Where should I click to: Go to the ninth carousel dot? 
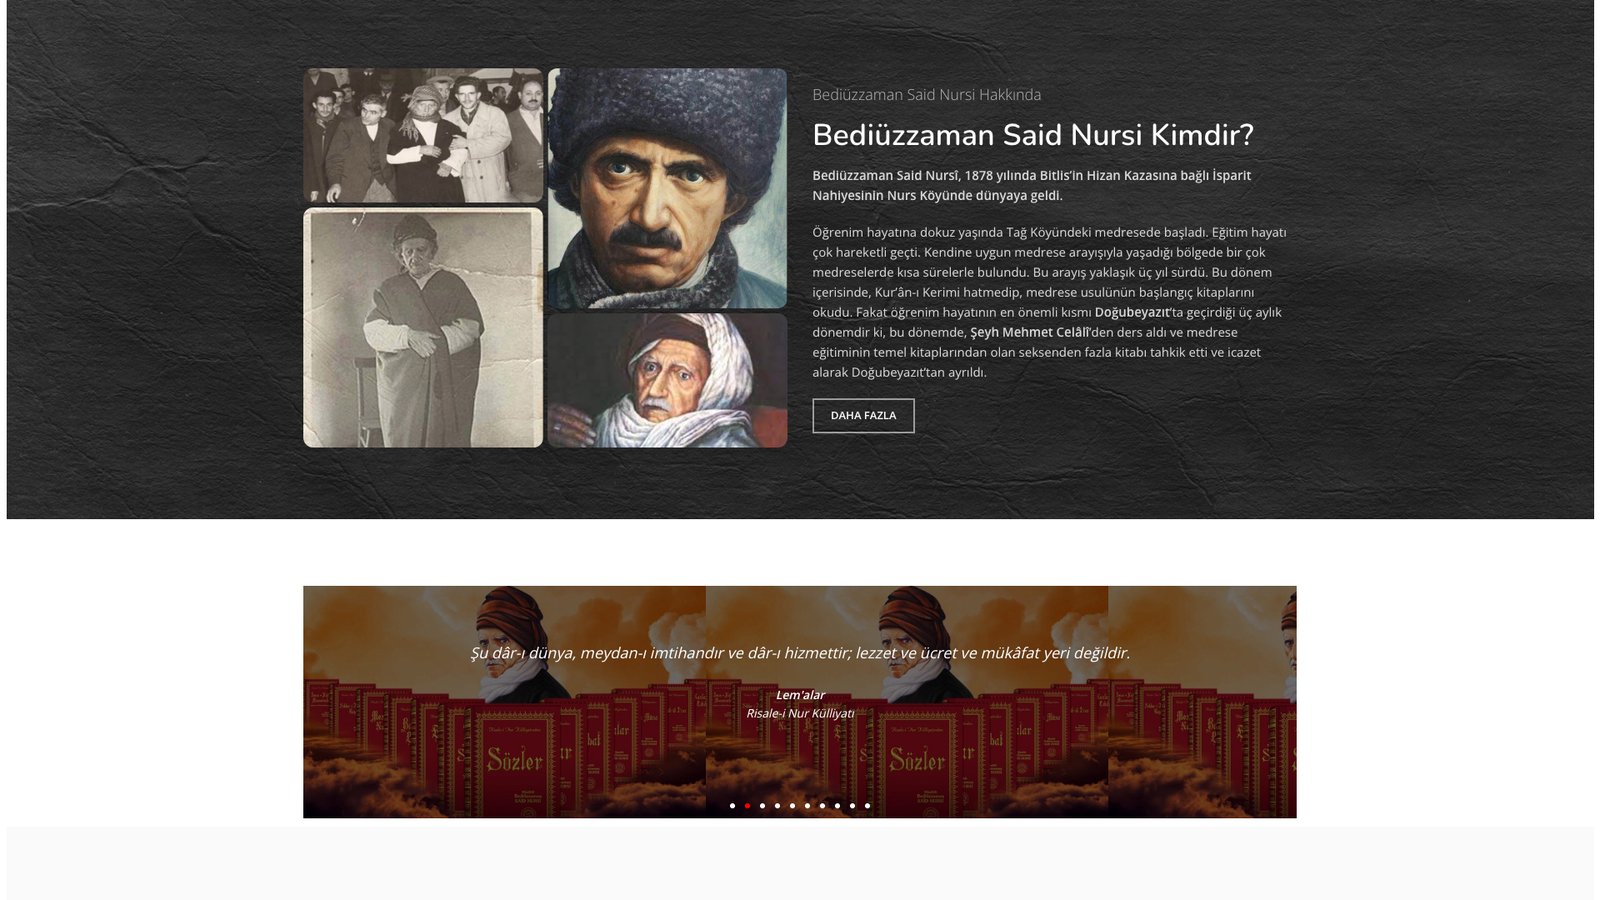[x=852, y=805]
